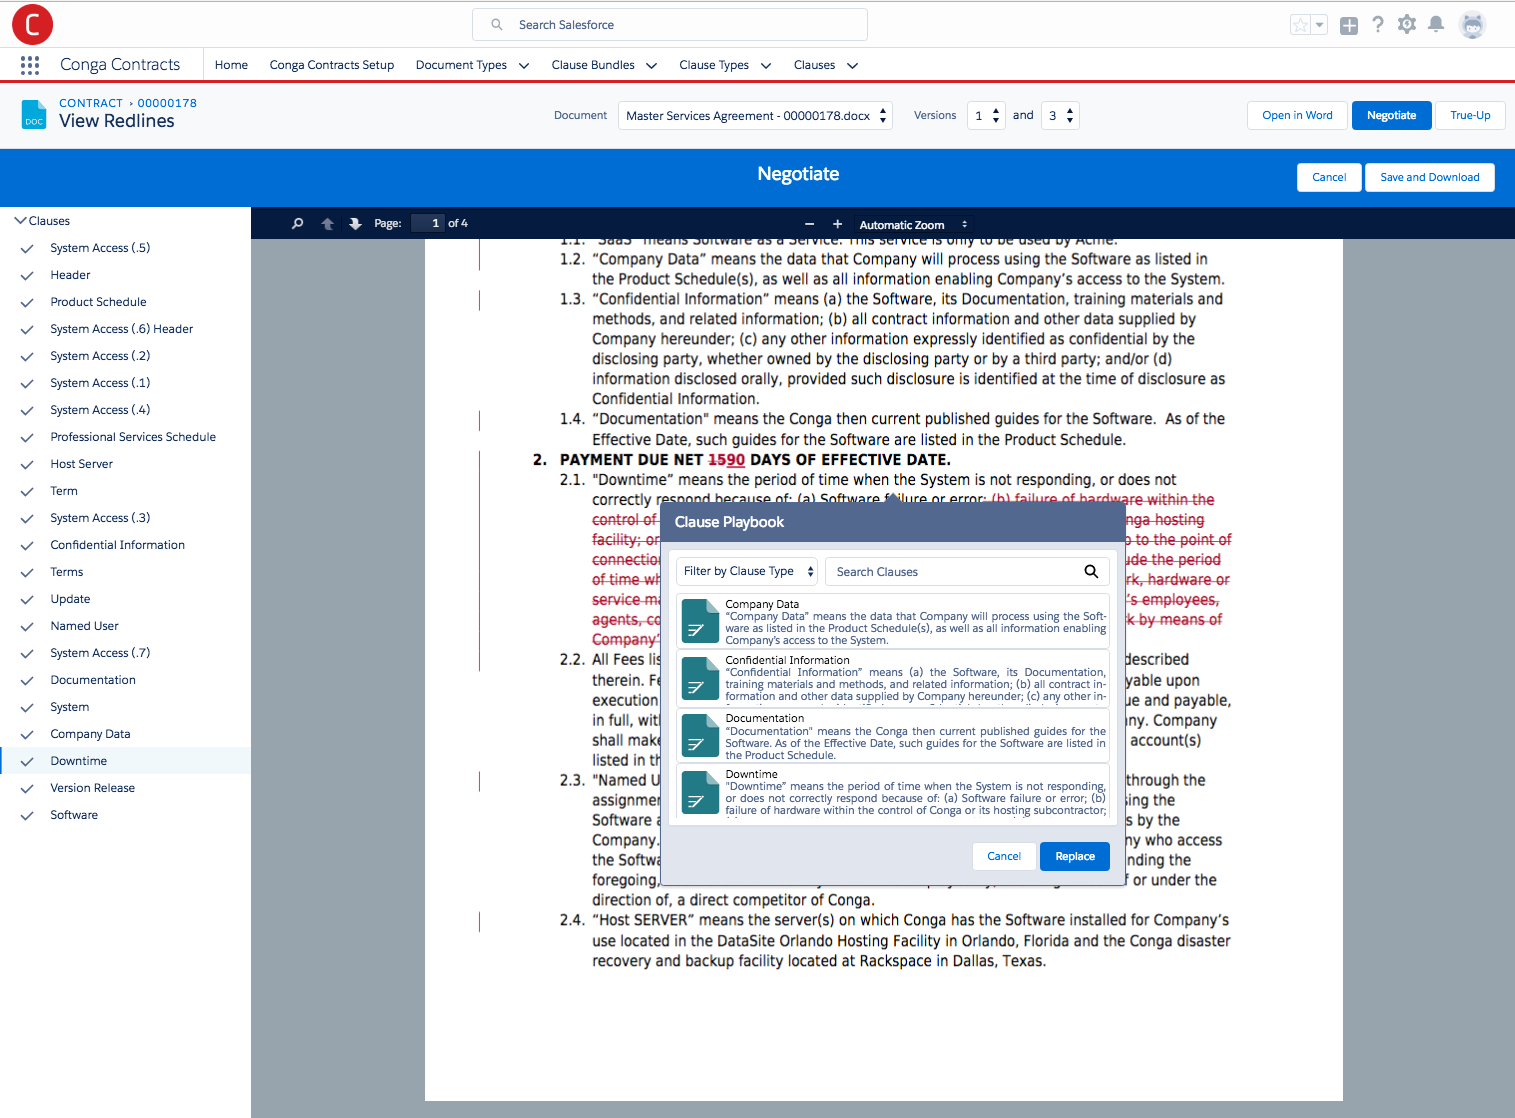This screenshot has height=1118, width=1515.
Task: Toggle the checkmark beside Term clause
Action: coord(27,491)
